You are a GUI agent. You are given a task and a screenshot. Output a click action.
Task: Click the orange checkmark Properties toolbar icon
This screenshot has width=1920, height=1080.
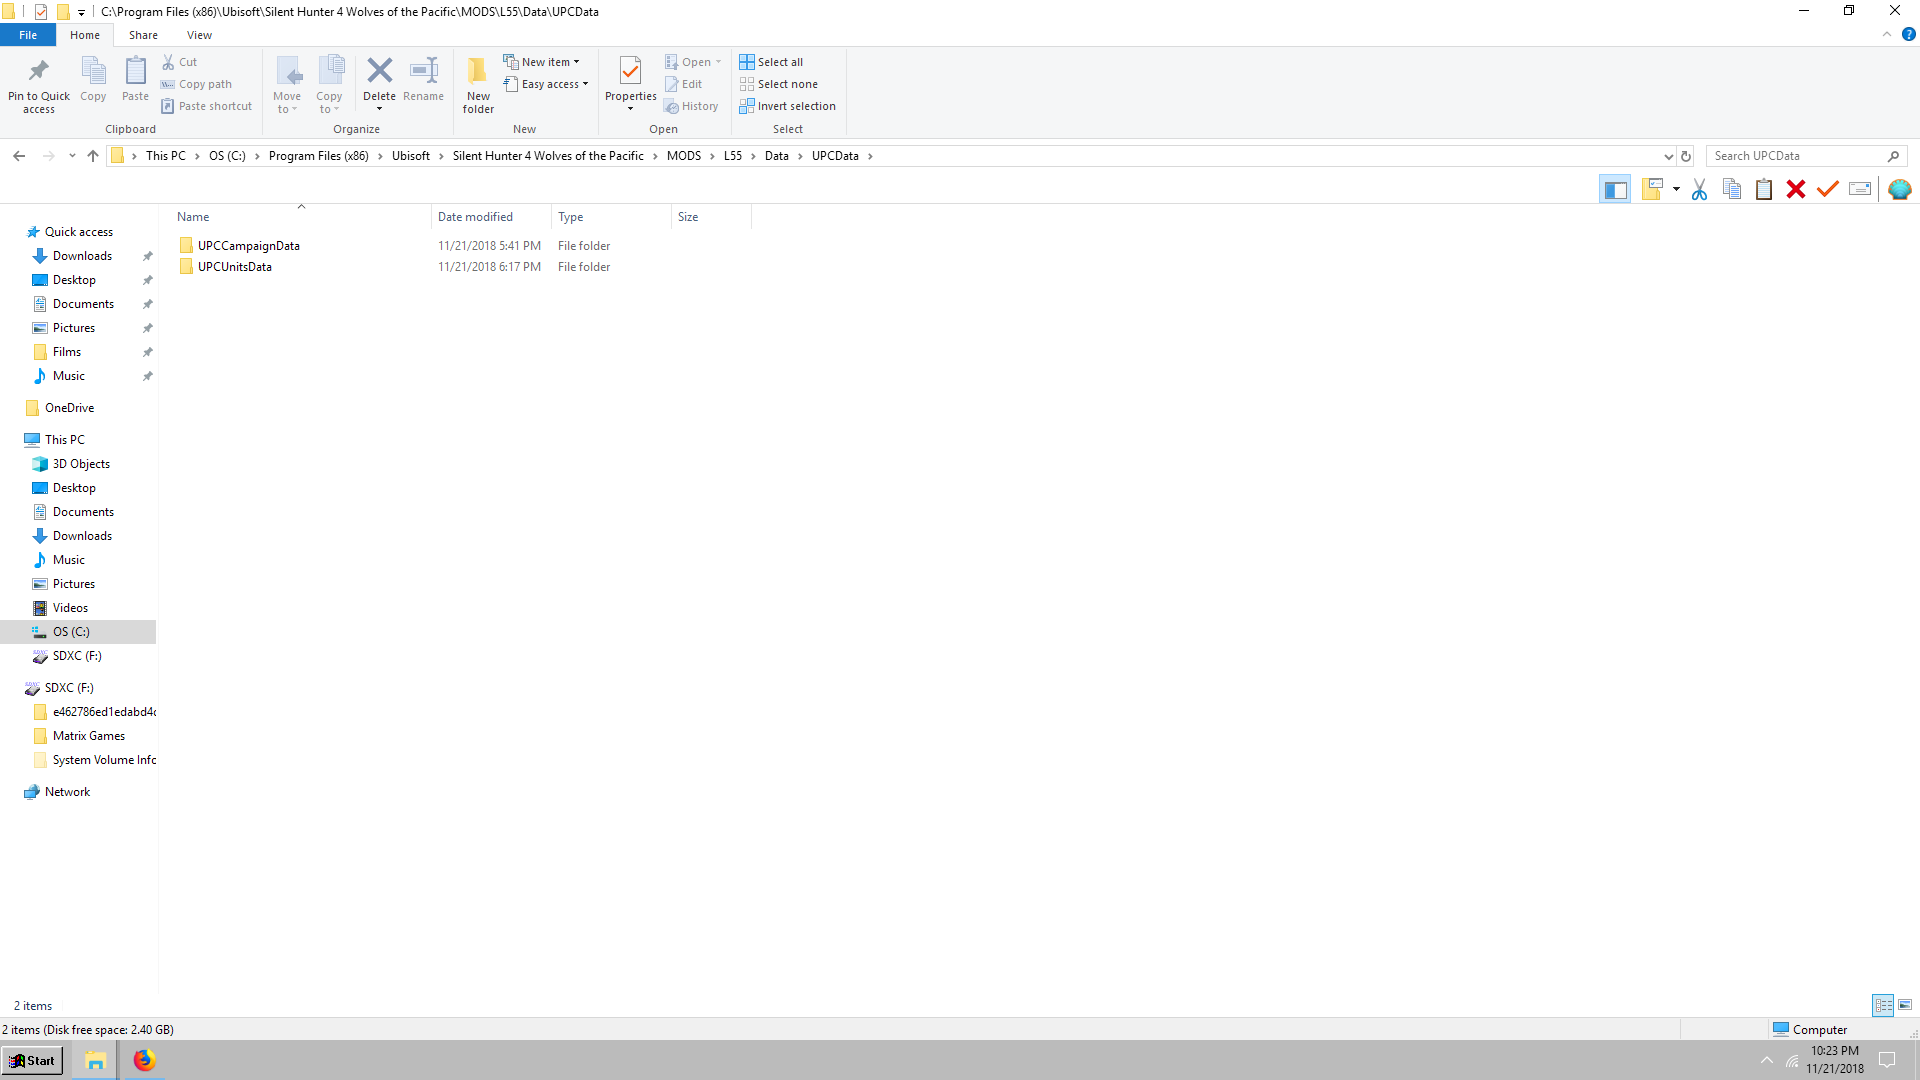(x=1828, y=189)
